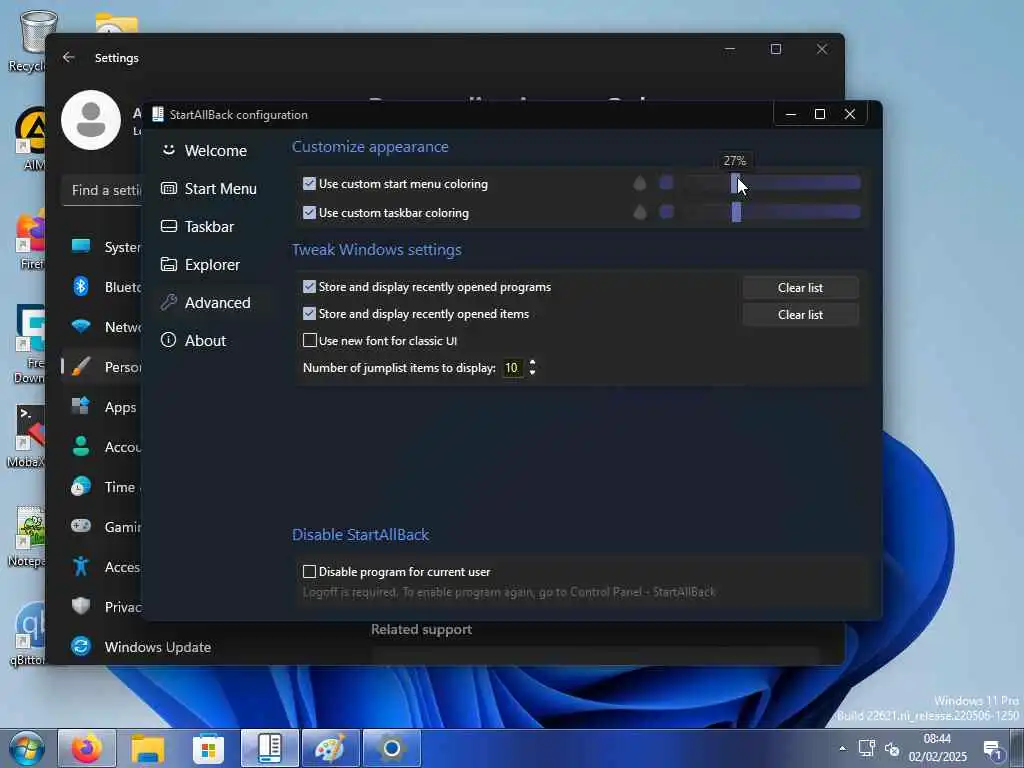Viewport: 1024px width, 768px height.
Task: Click droplet icon for start menu coloring
Action: [x=640, y=184]
